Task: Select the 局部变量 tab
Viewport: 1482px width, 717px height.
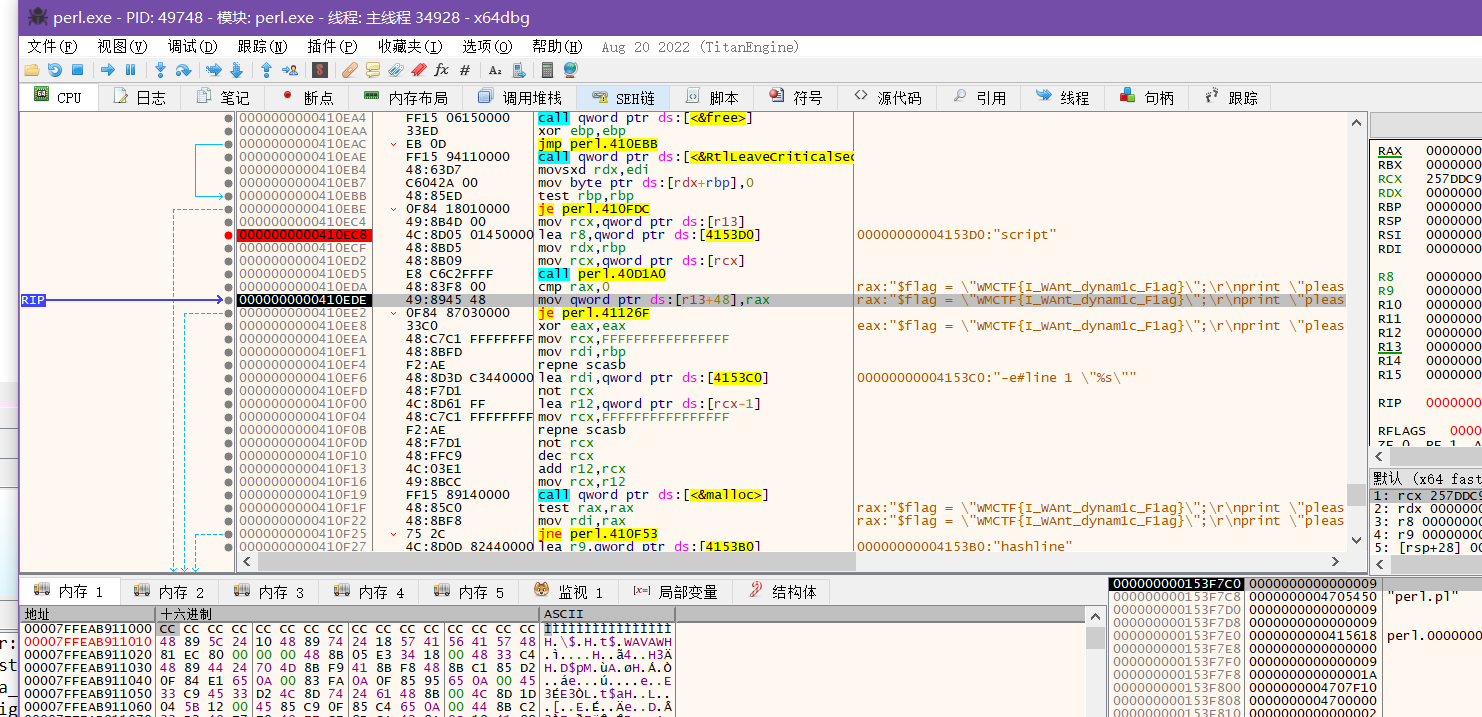Action: coord(676,592)
